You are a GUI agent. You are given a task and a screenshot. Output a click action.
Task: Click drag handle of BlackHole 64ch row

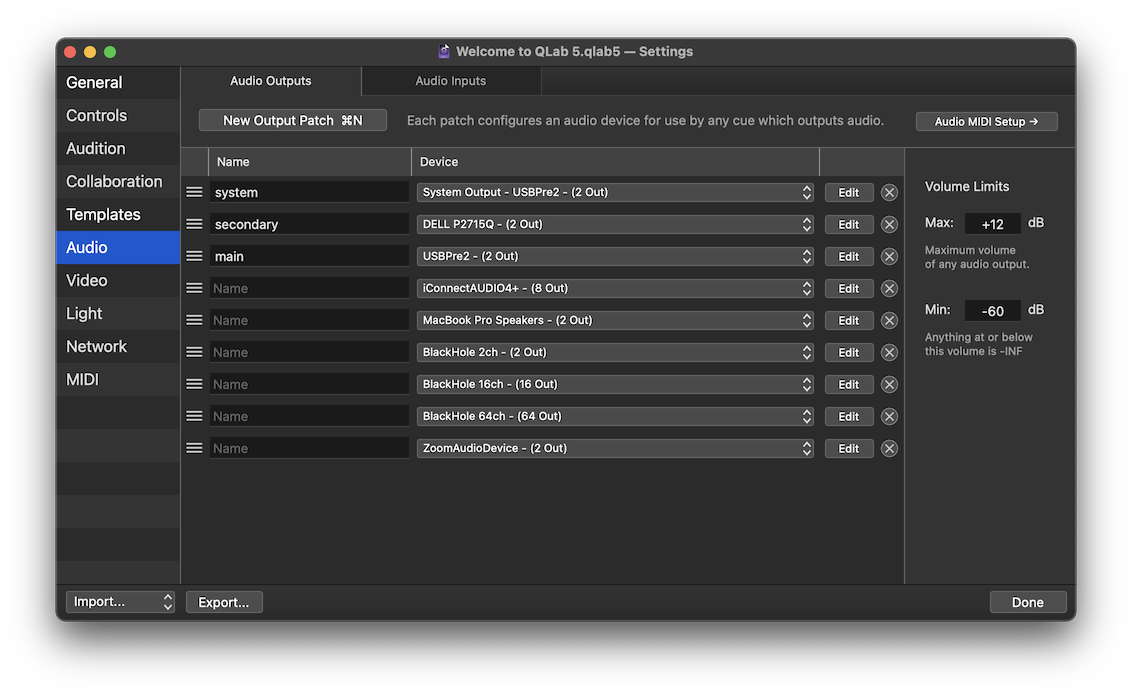194,416
